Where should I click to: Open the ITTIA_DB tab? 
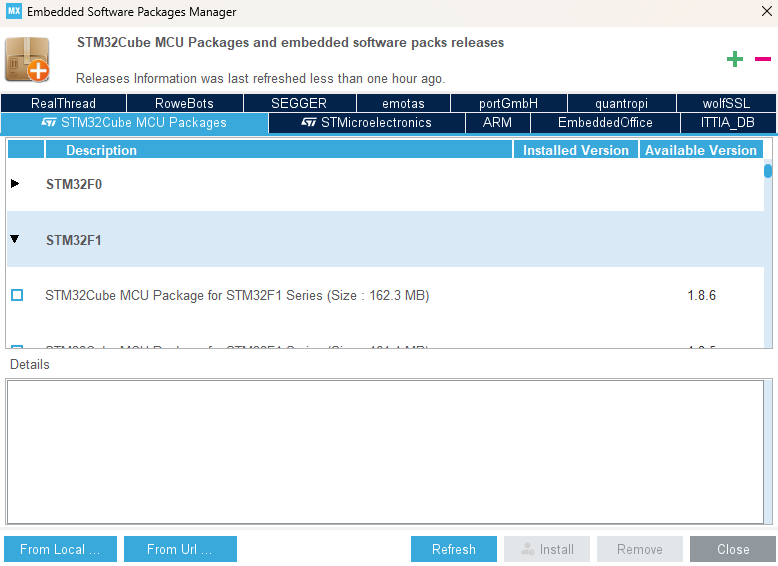728,123
